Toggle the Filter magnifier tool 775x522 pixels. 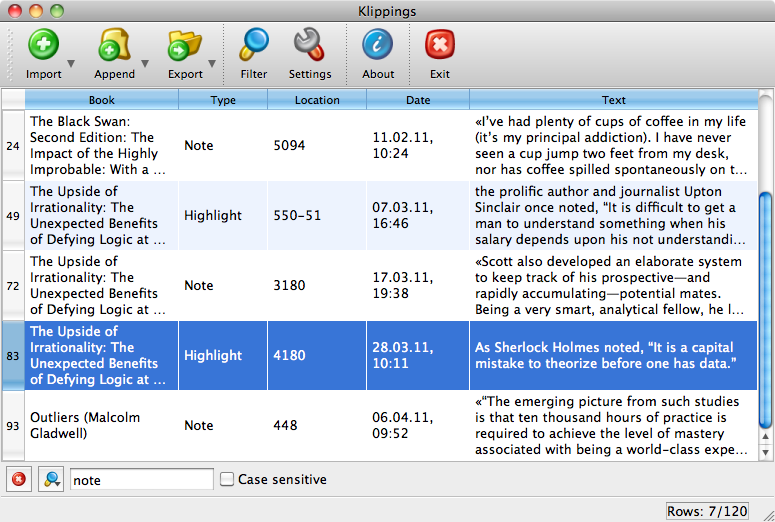(x=254, y=44)
